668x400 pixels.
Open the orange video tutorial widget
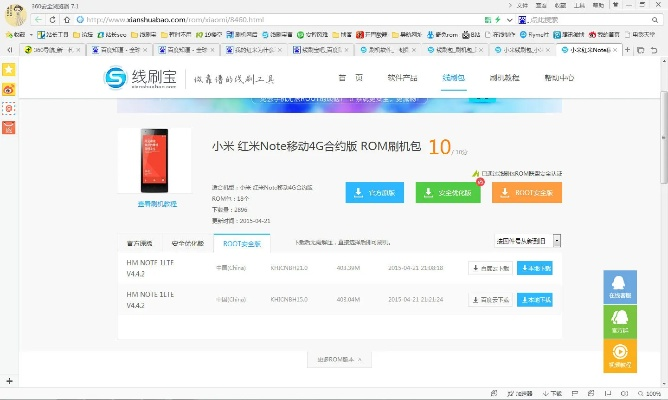pyautogui.click(x=620, y=356)
